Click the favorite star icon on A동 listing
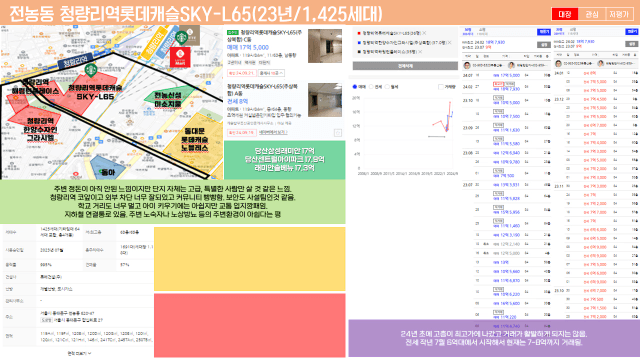 pyautogui.click(x=338, y=133)
